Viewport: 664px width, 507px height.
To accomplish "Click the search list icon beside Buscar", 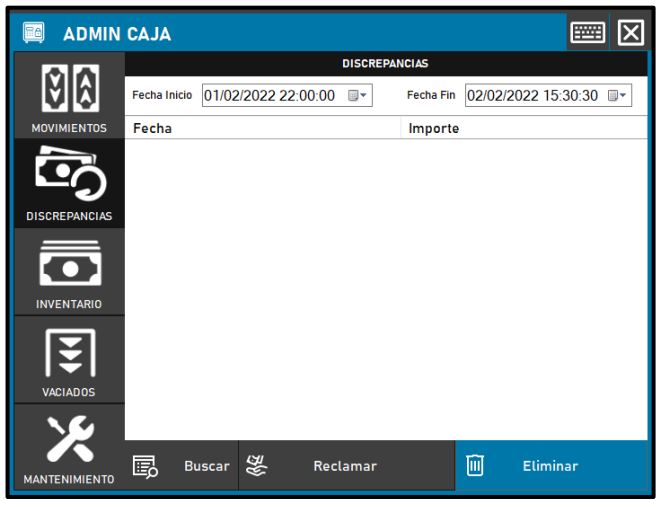I will 146,466.
